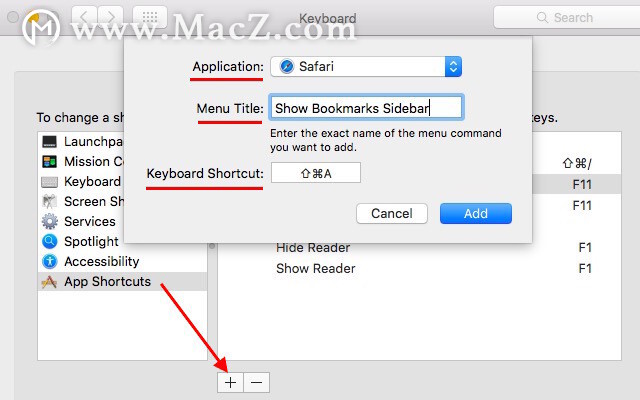Go back with the left chevron button
640x400 pixels.
click(84, 17)
